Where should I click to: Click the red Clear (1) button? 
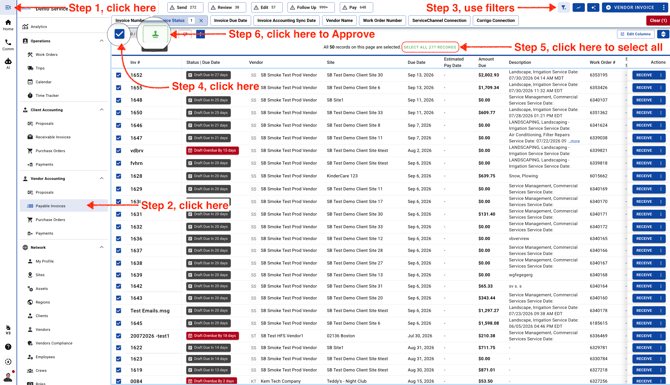[658, 20]
